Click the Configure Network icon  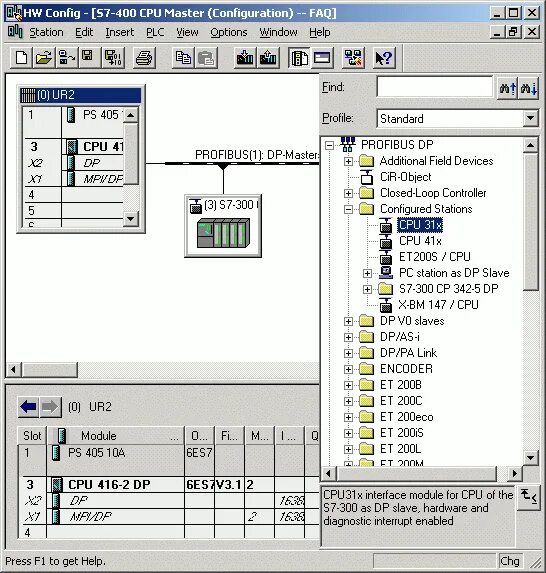pyautogui.click(x=353, y=58)
